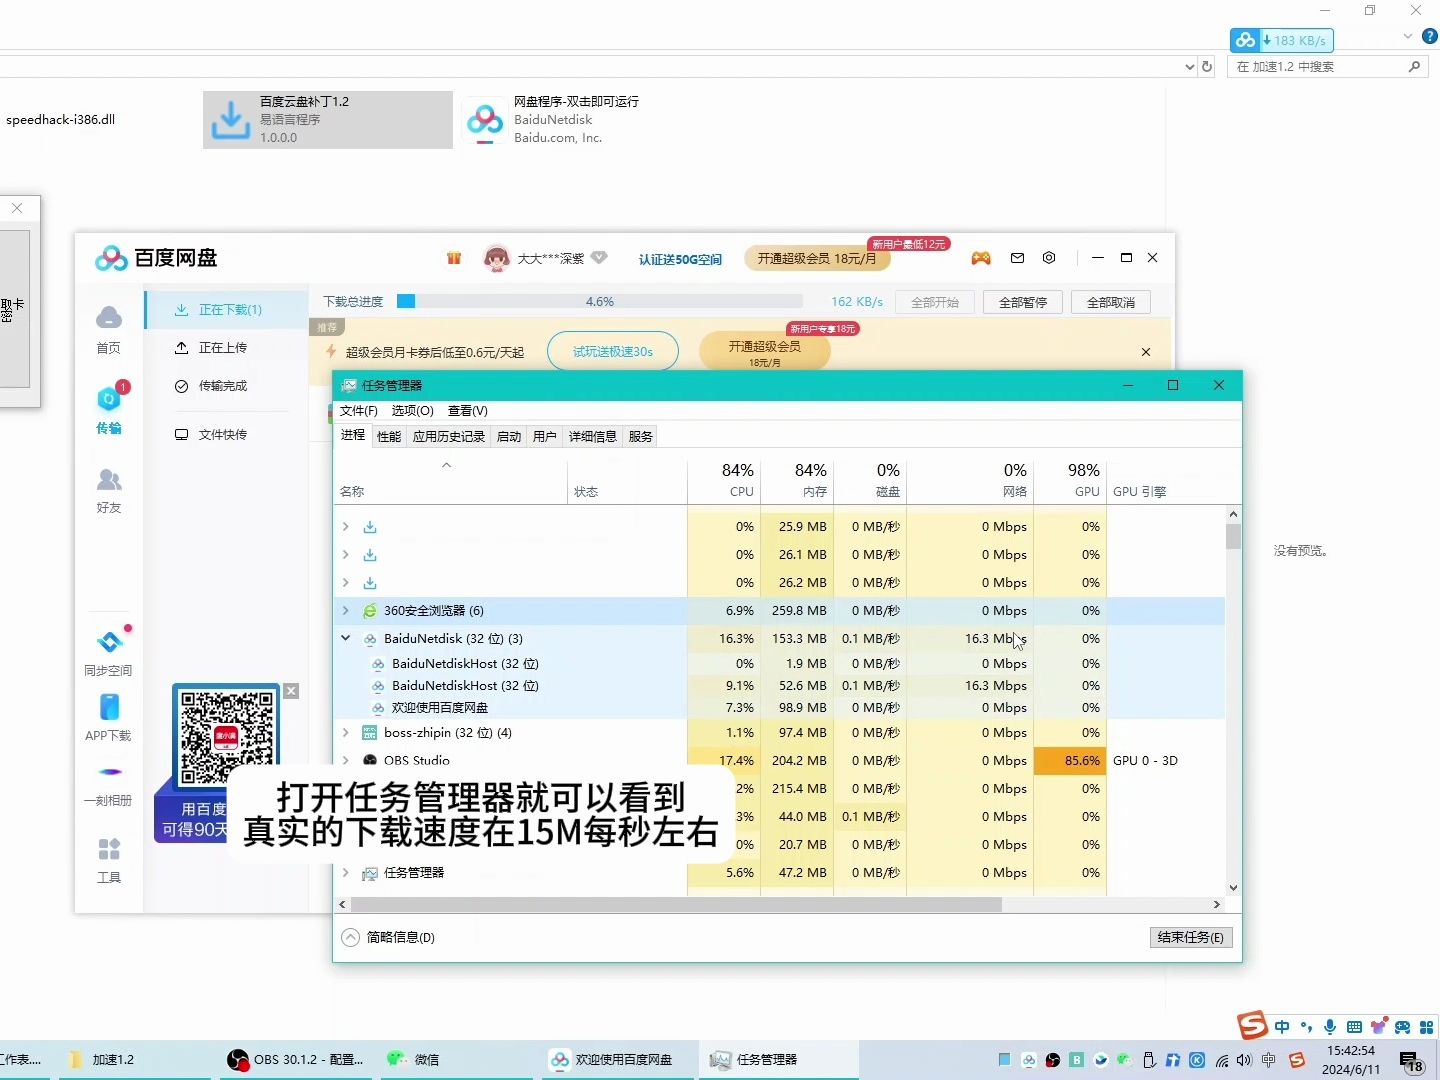Image resolution: width=1440 pixels, height=1080 pixels.
Task: Open the mail messages icon in Netdisk
Action: pyautogui.click(x=1017, y=258)
